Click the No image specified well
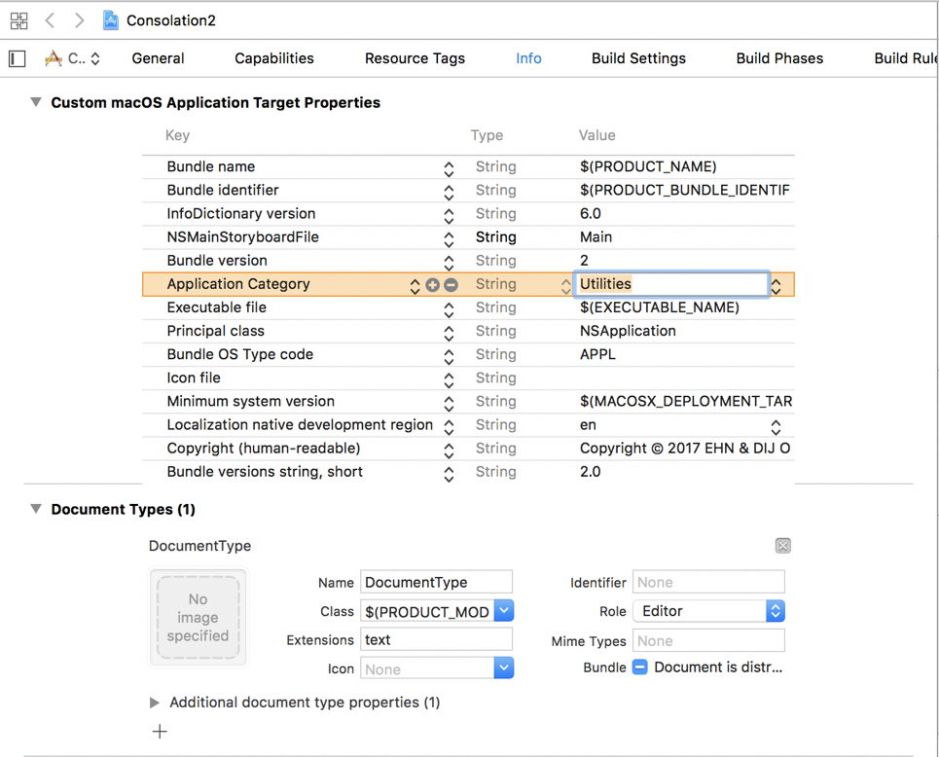939x757 pixels. 198,618
